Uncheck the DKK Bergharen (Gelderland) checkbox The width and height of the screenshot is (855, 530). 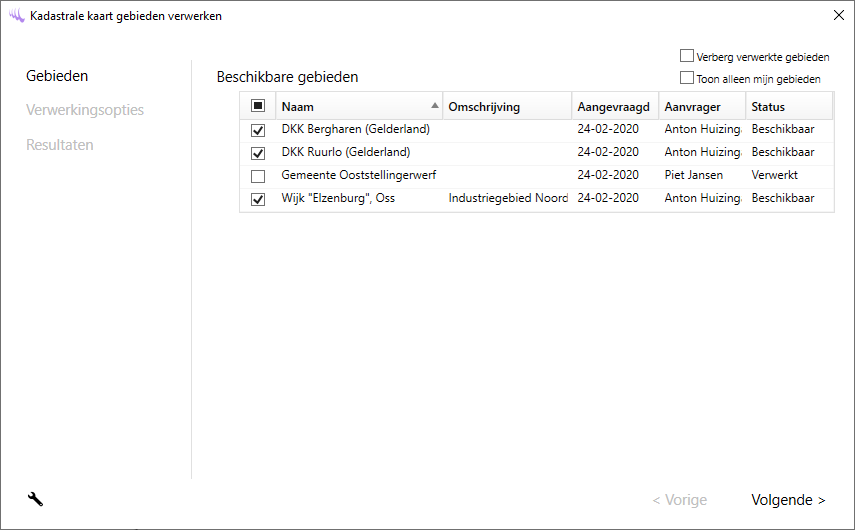(x=258, y=130)
